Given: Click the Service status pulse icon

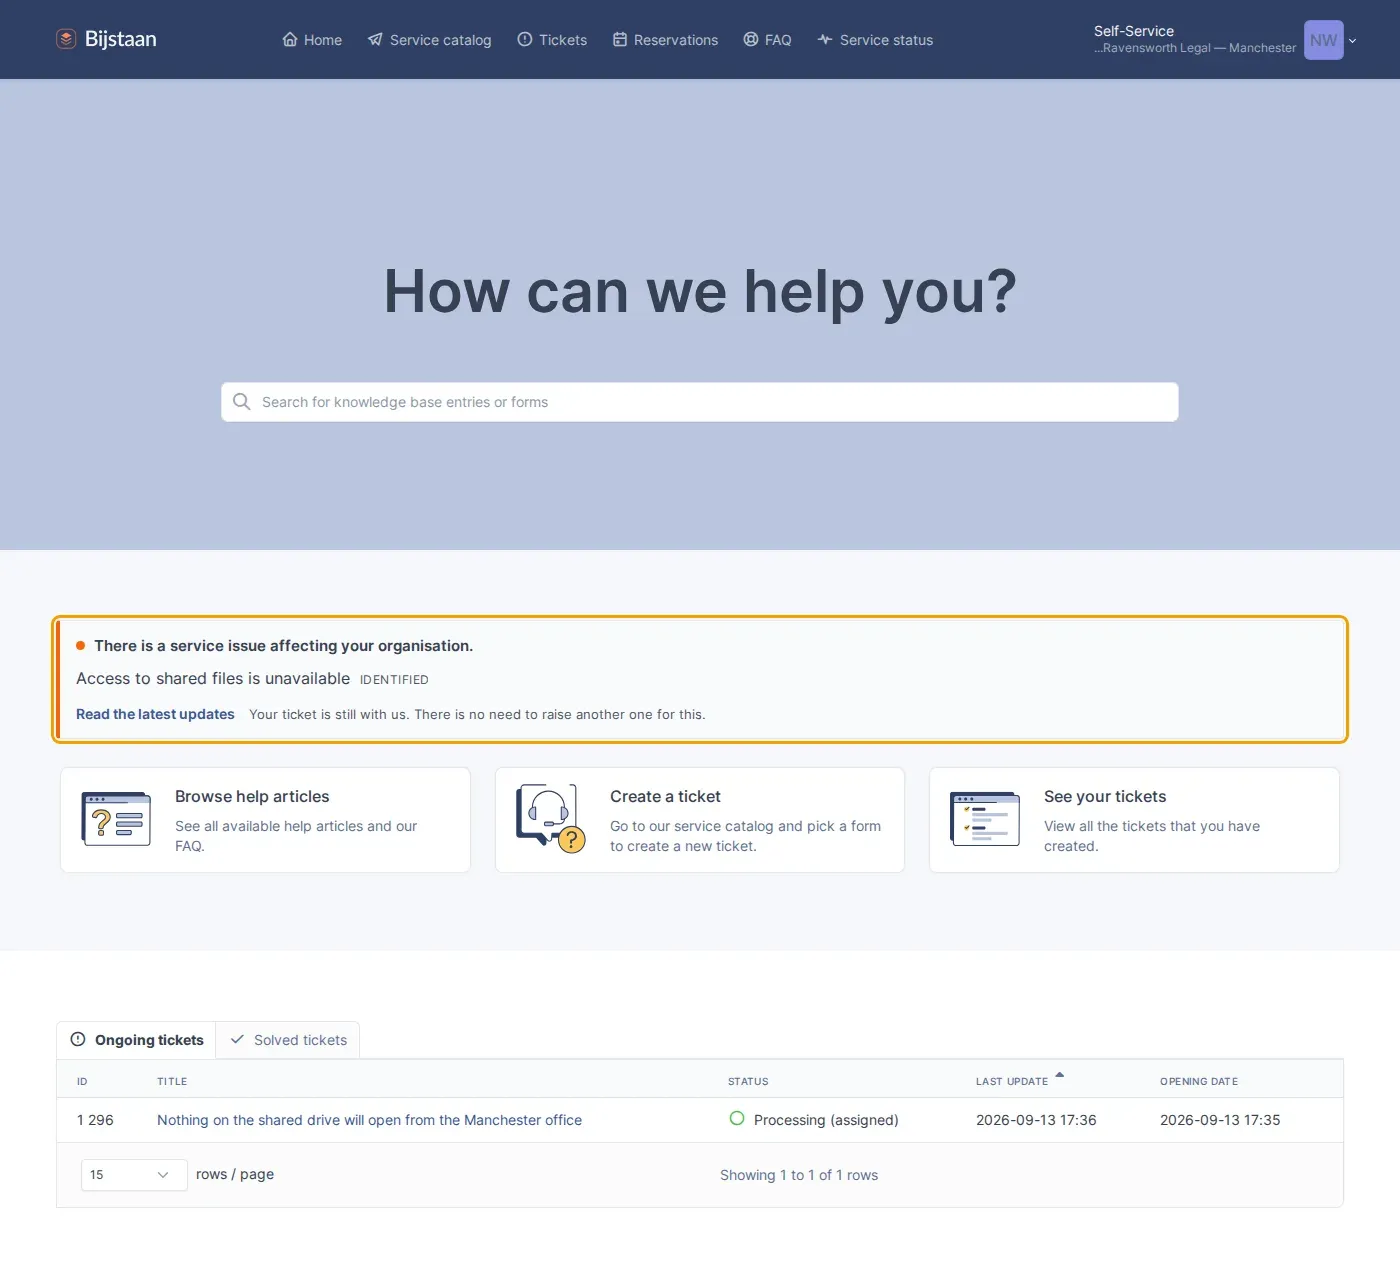Looking at the screenshot, I should [x=825, y=40].
